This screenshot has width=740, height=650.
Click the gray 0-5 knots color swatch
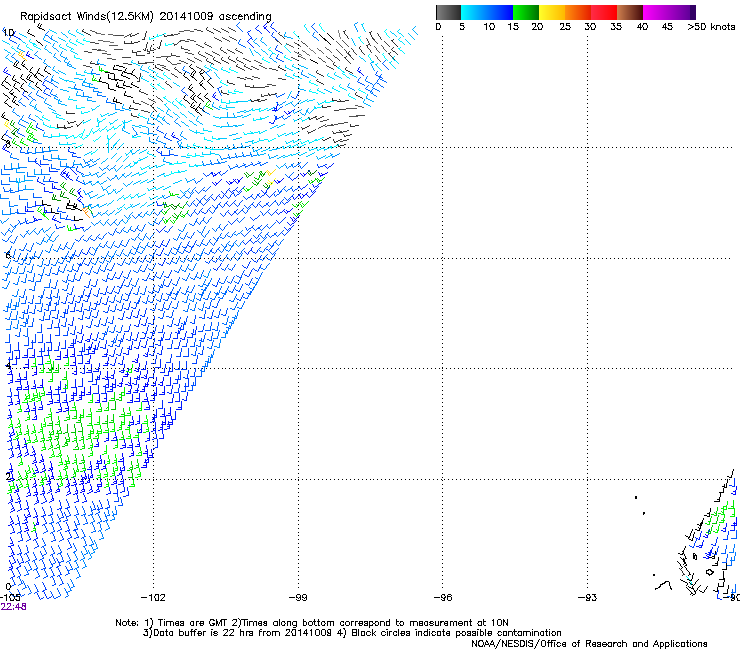click(x=448, y=12)
